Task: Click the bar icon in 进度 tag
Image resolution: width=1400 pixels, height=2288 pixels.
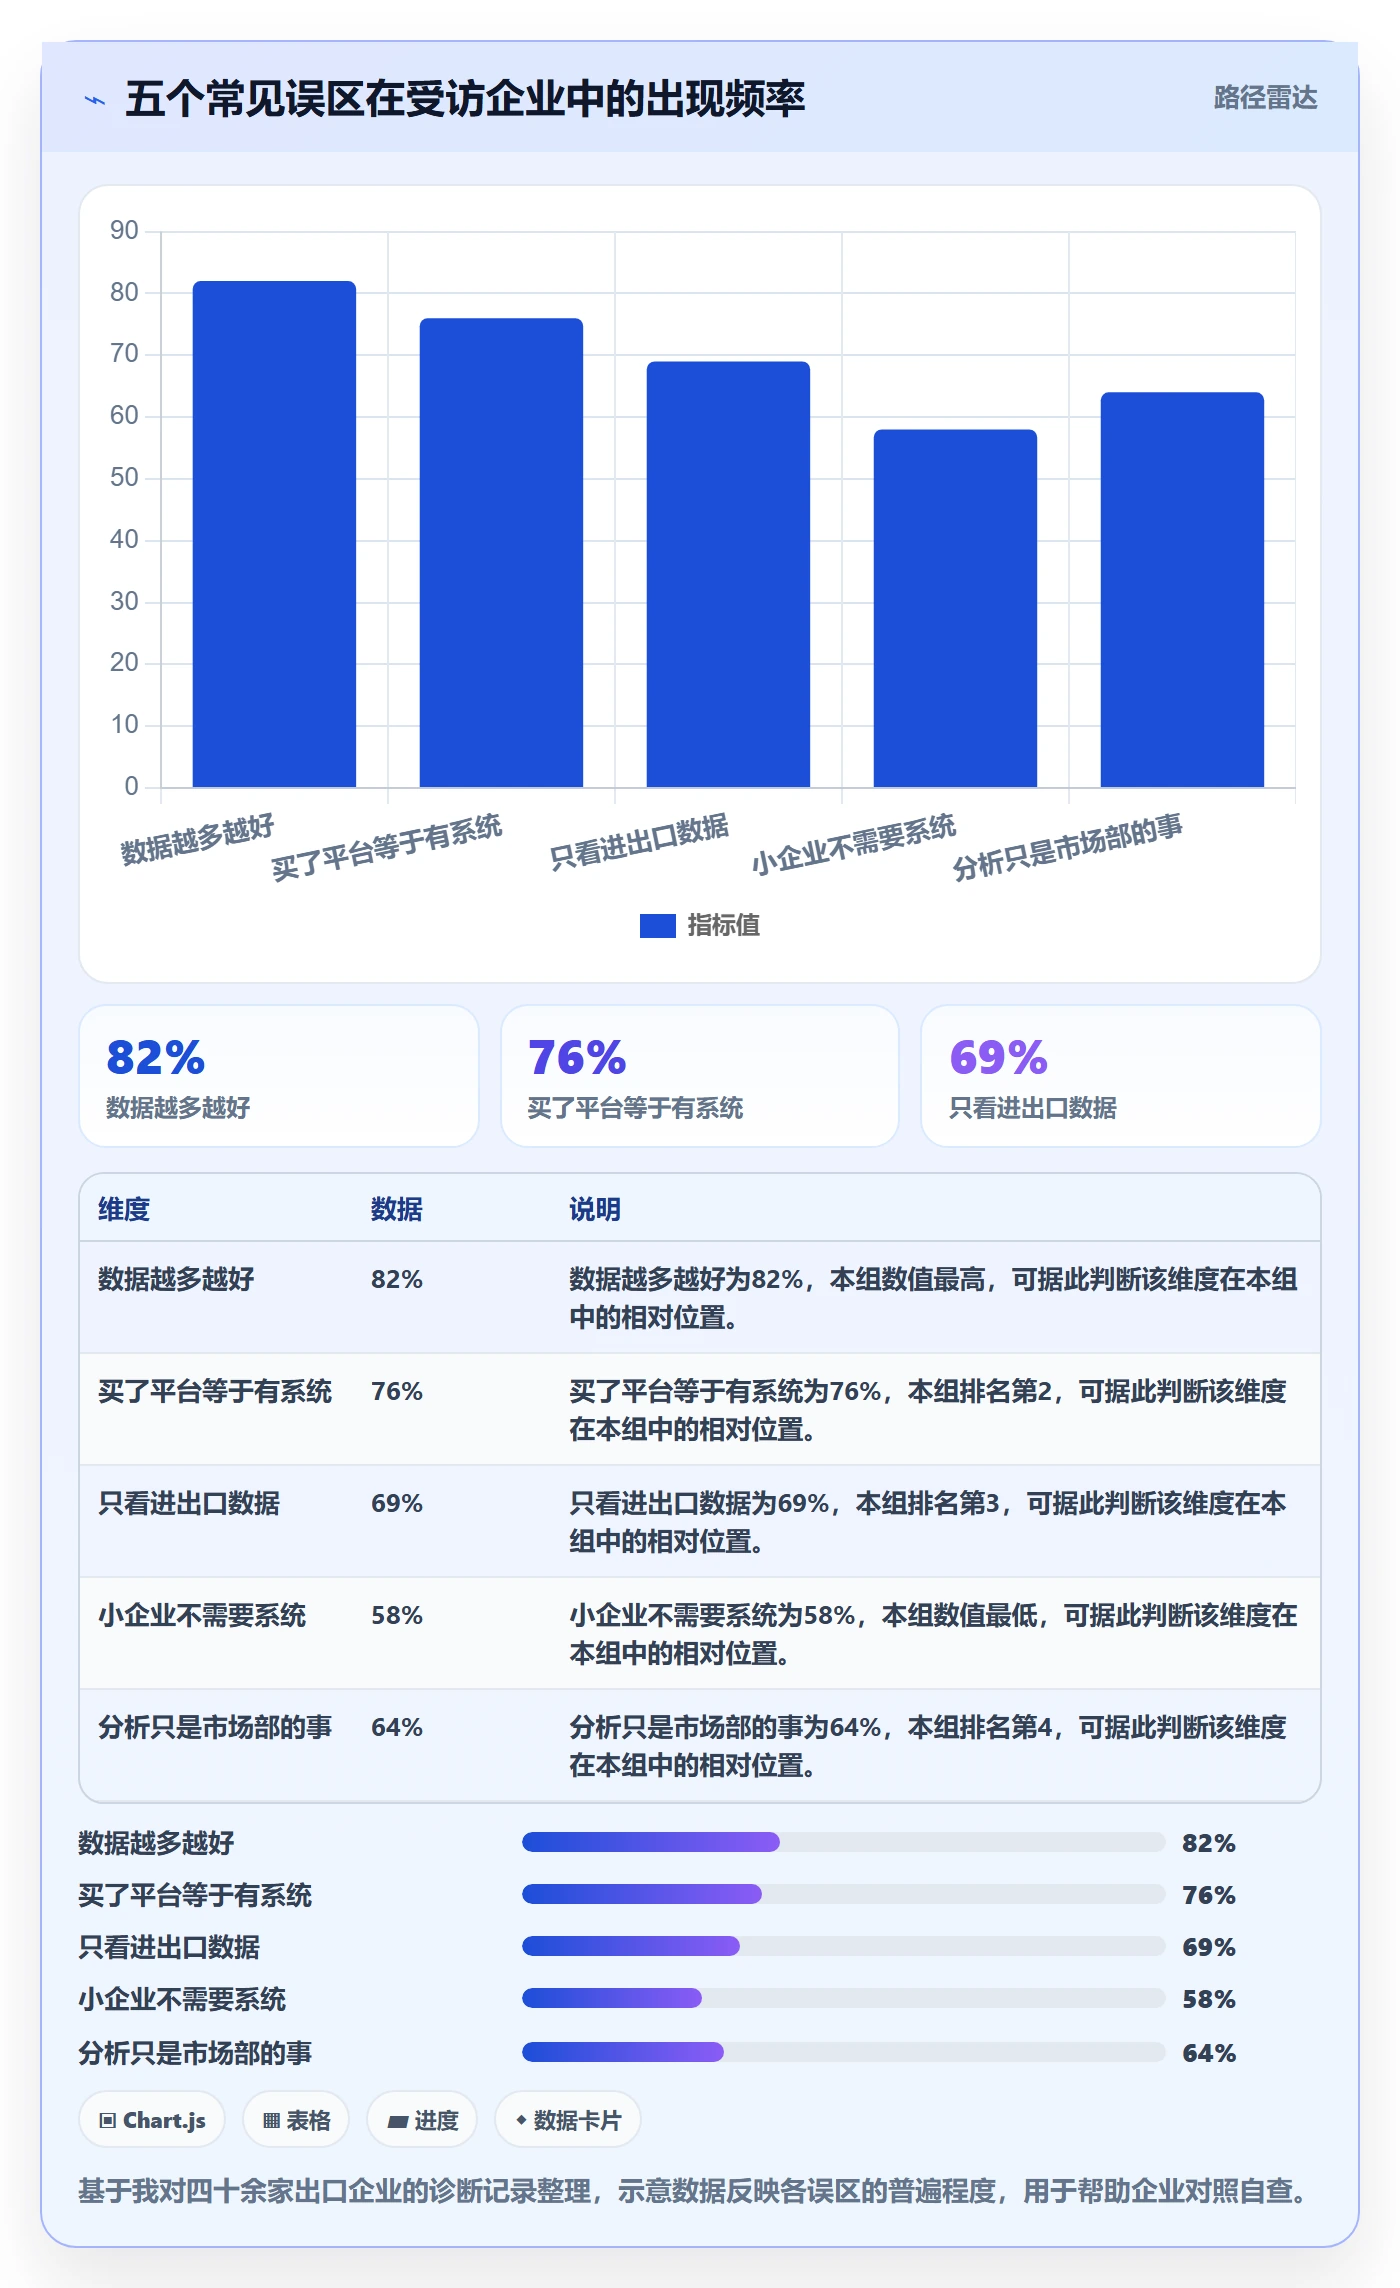Action: click(398, 2121)
